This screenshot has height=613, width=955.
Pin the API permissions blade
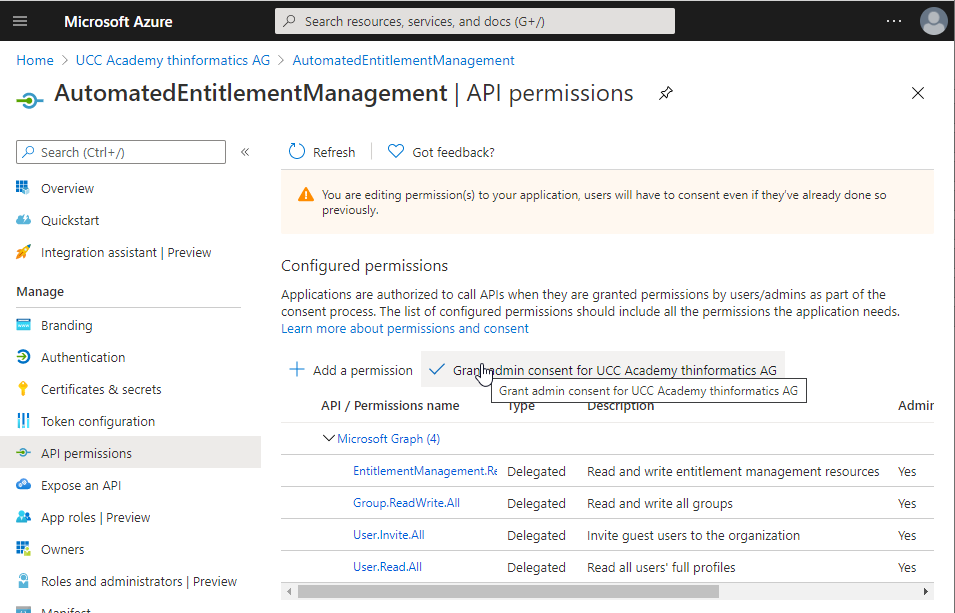(x=666, y=93)
